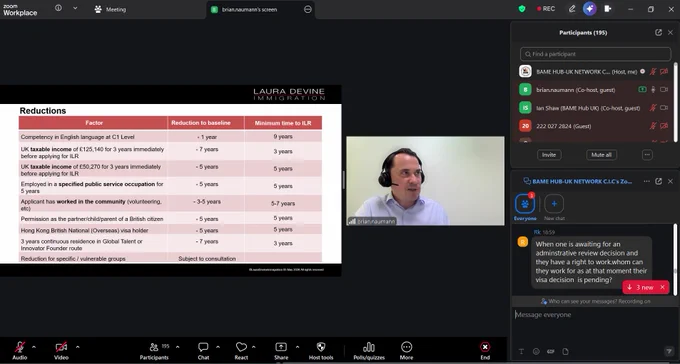Click the Find a participant search field

[x=595, y=54]
